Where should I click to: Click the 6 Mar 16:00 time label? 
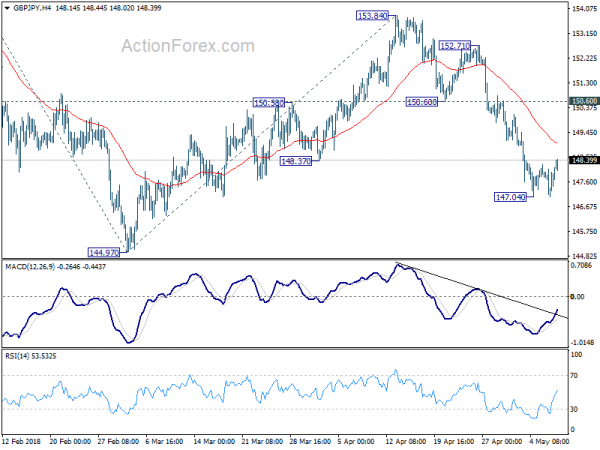(164, 441)
